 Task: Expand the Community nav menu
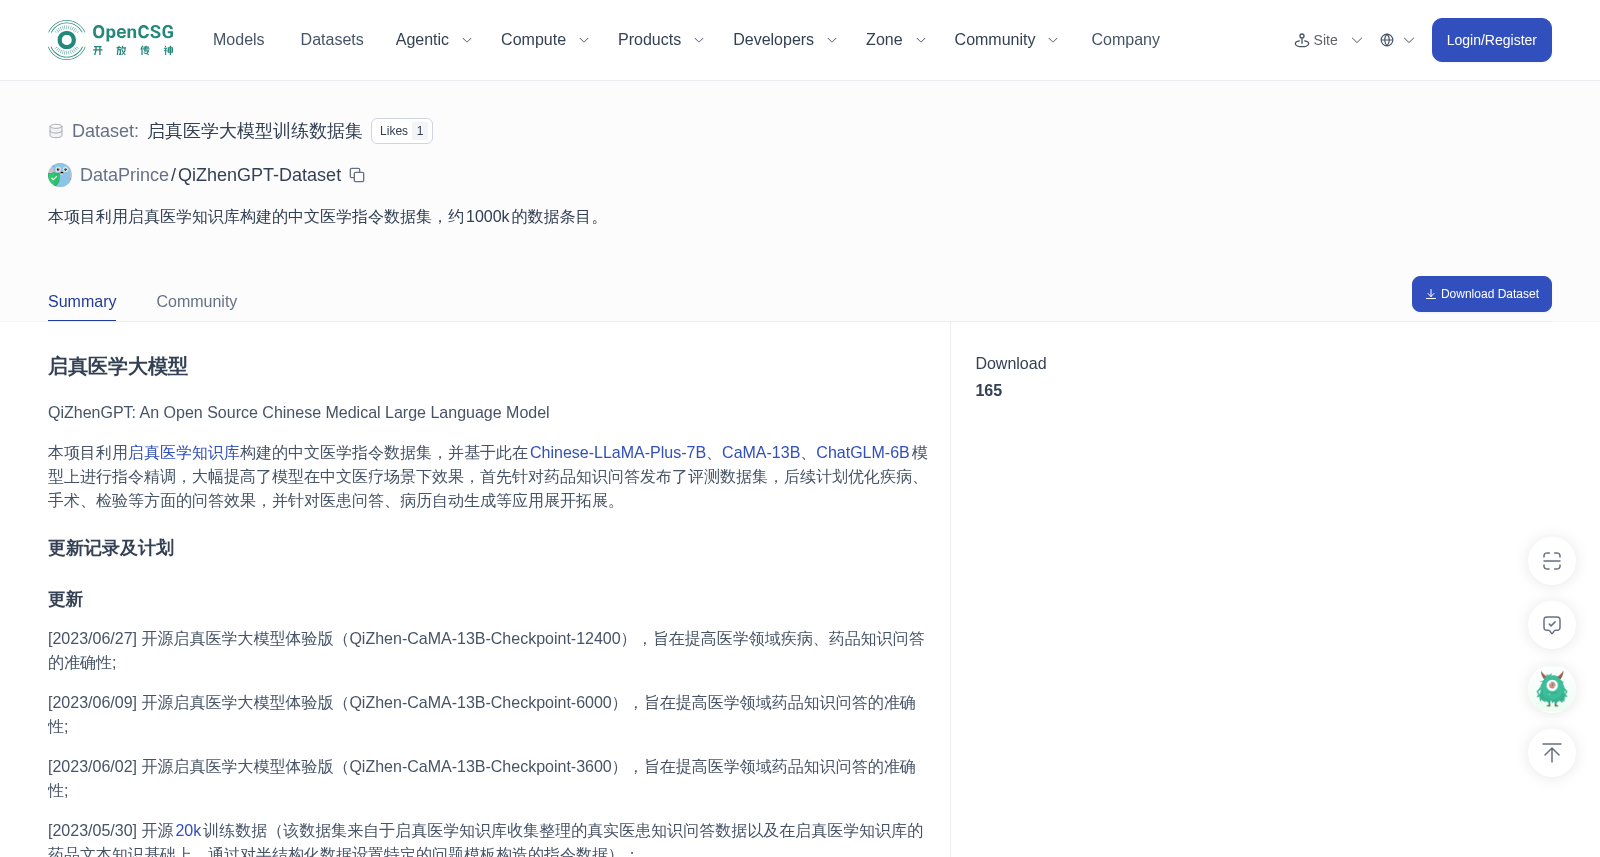pyautogui.click(x=1006, y=40)
